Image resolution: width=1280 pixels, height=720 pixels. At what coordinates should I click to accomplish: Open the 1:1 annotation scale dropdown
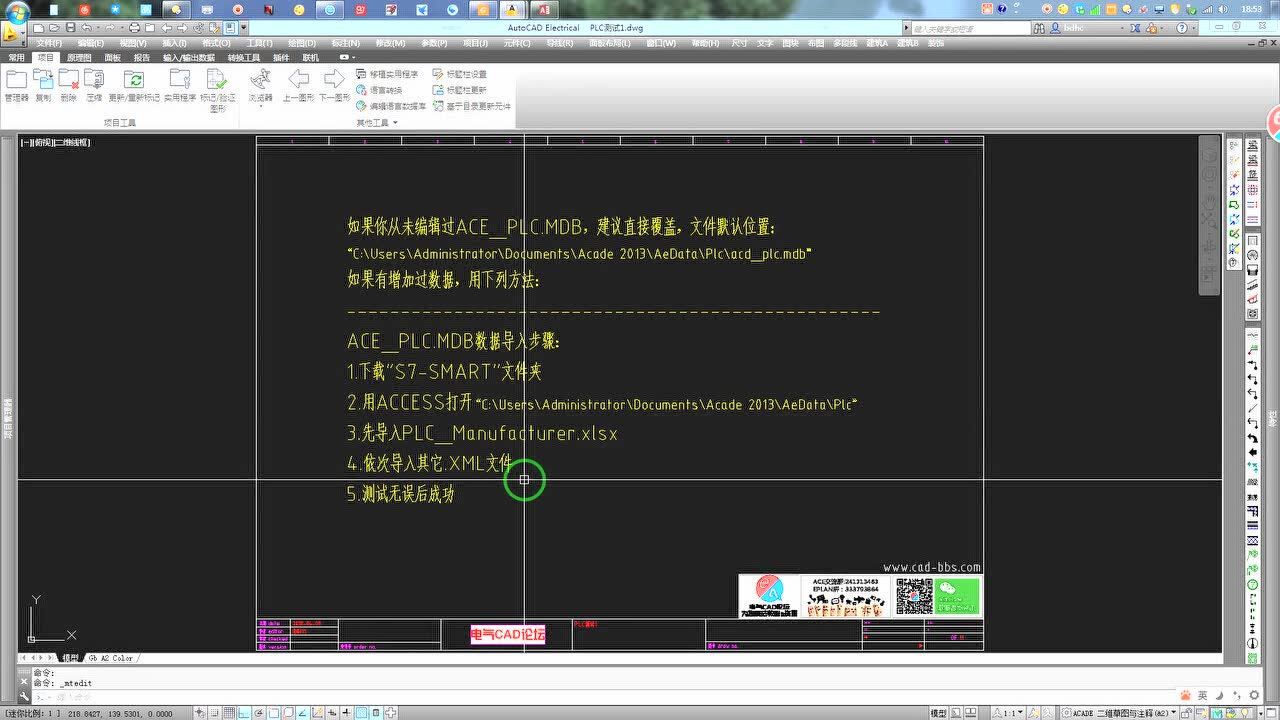pos(1018,711)
